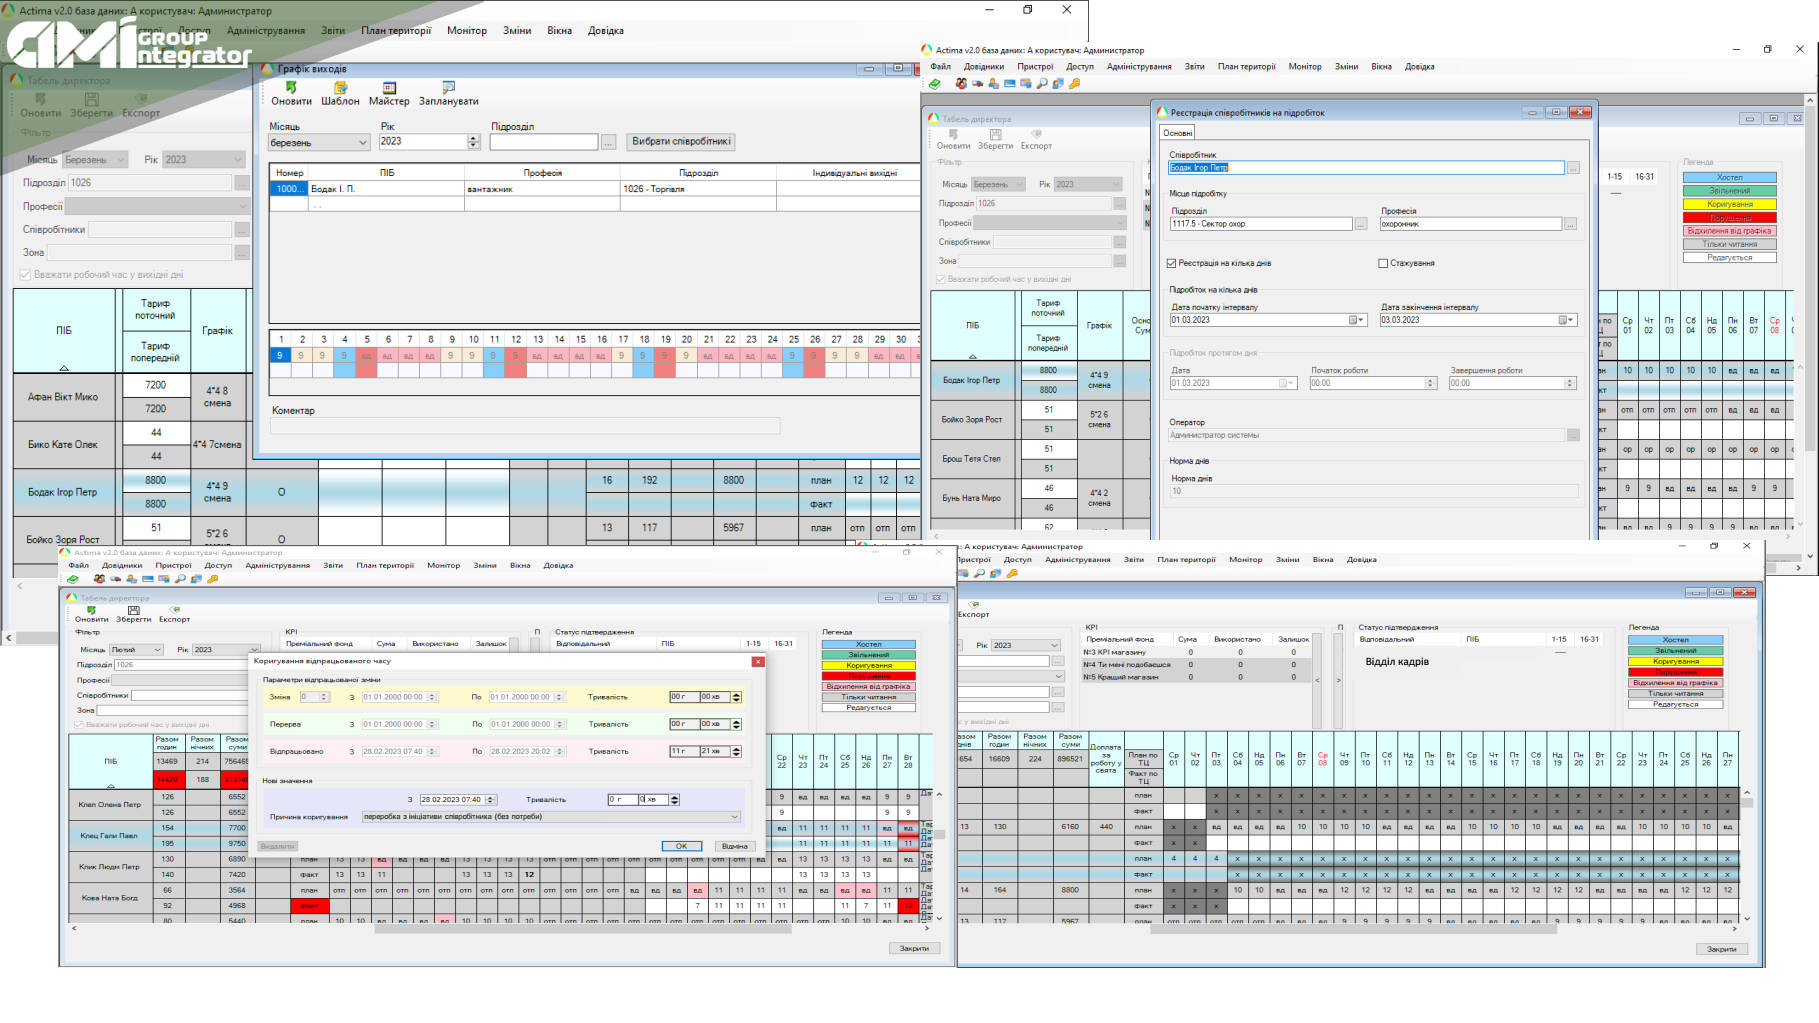Click Зберегти icon in bottom-left Табель директора

coord(133,611)
